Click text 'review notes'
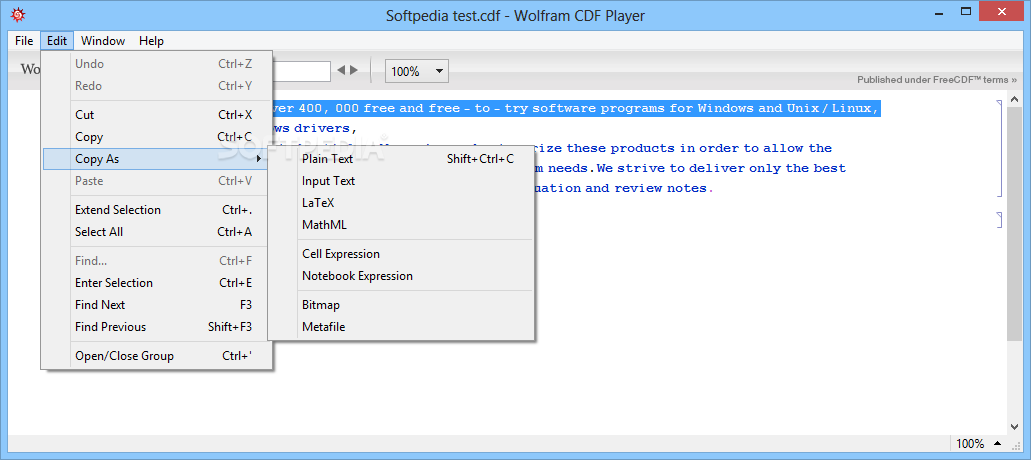This screenshot has height=460, width=1031. pos(660,189)
